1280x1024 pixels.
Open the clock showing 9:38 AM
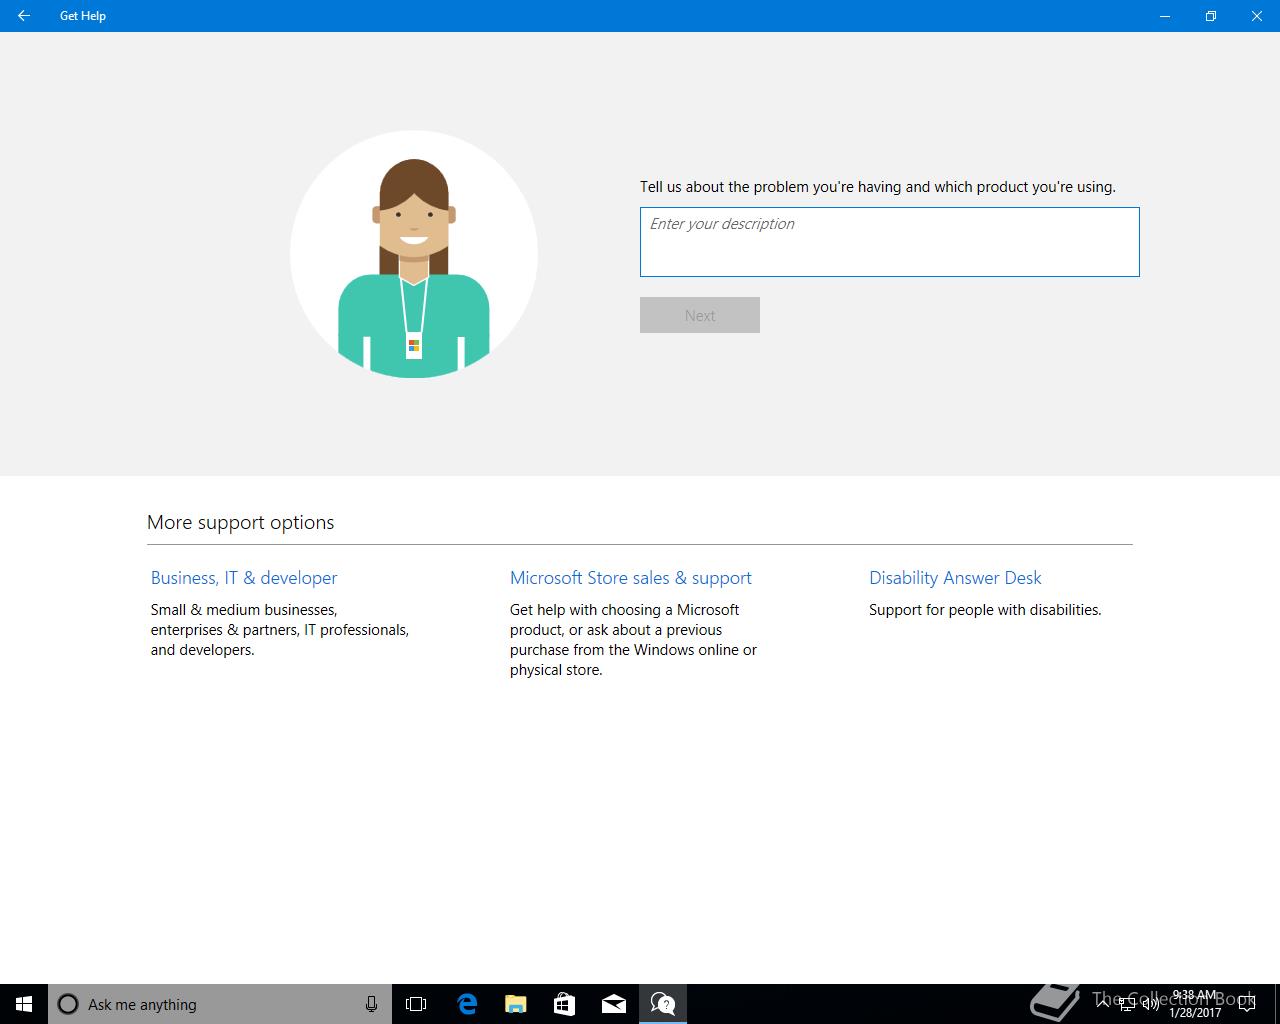tap(1195, 1004)
